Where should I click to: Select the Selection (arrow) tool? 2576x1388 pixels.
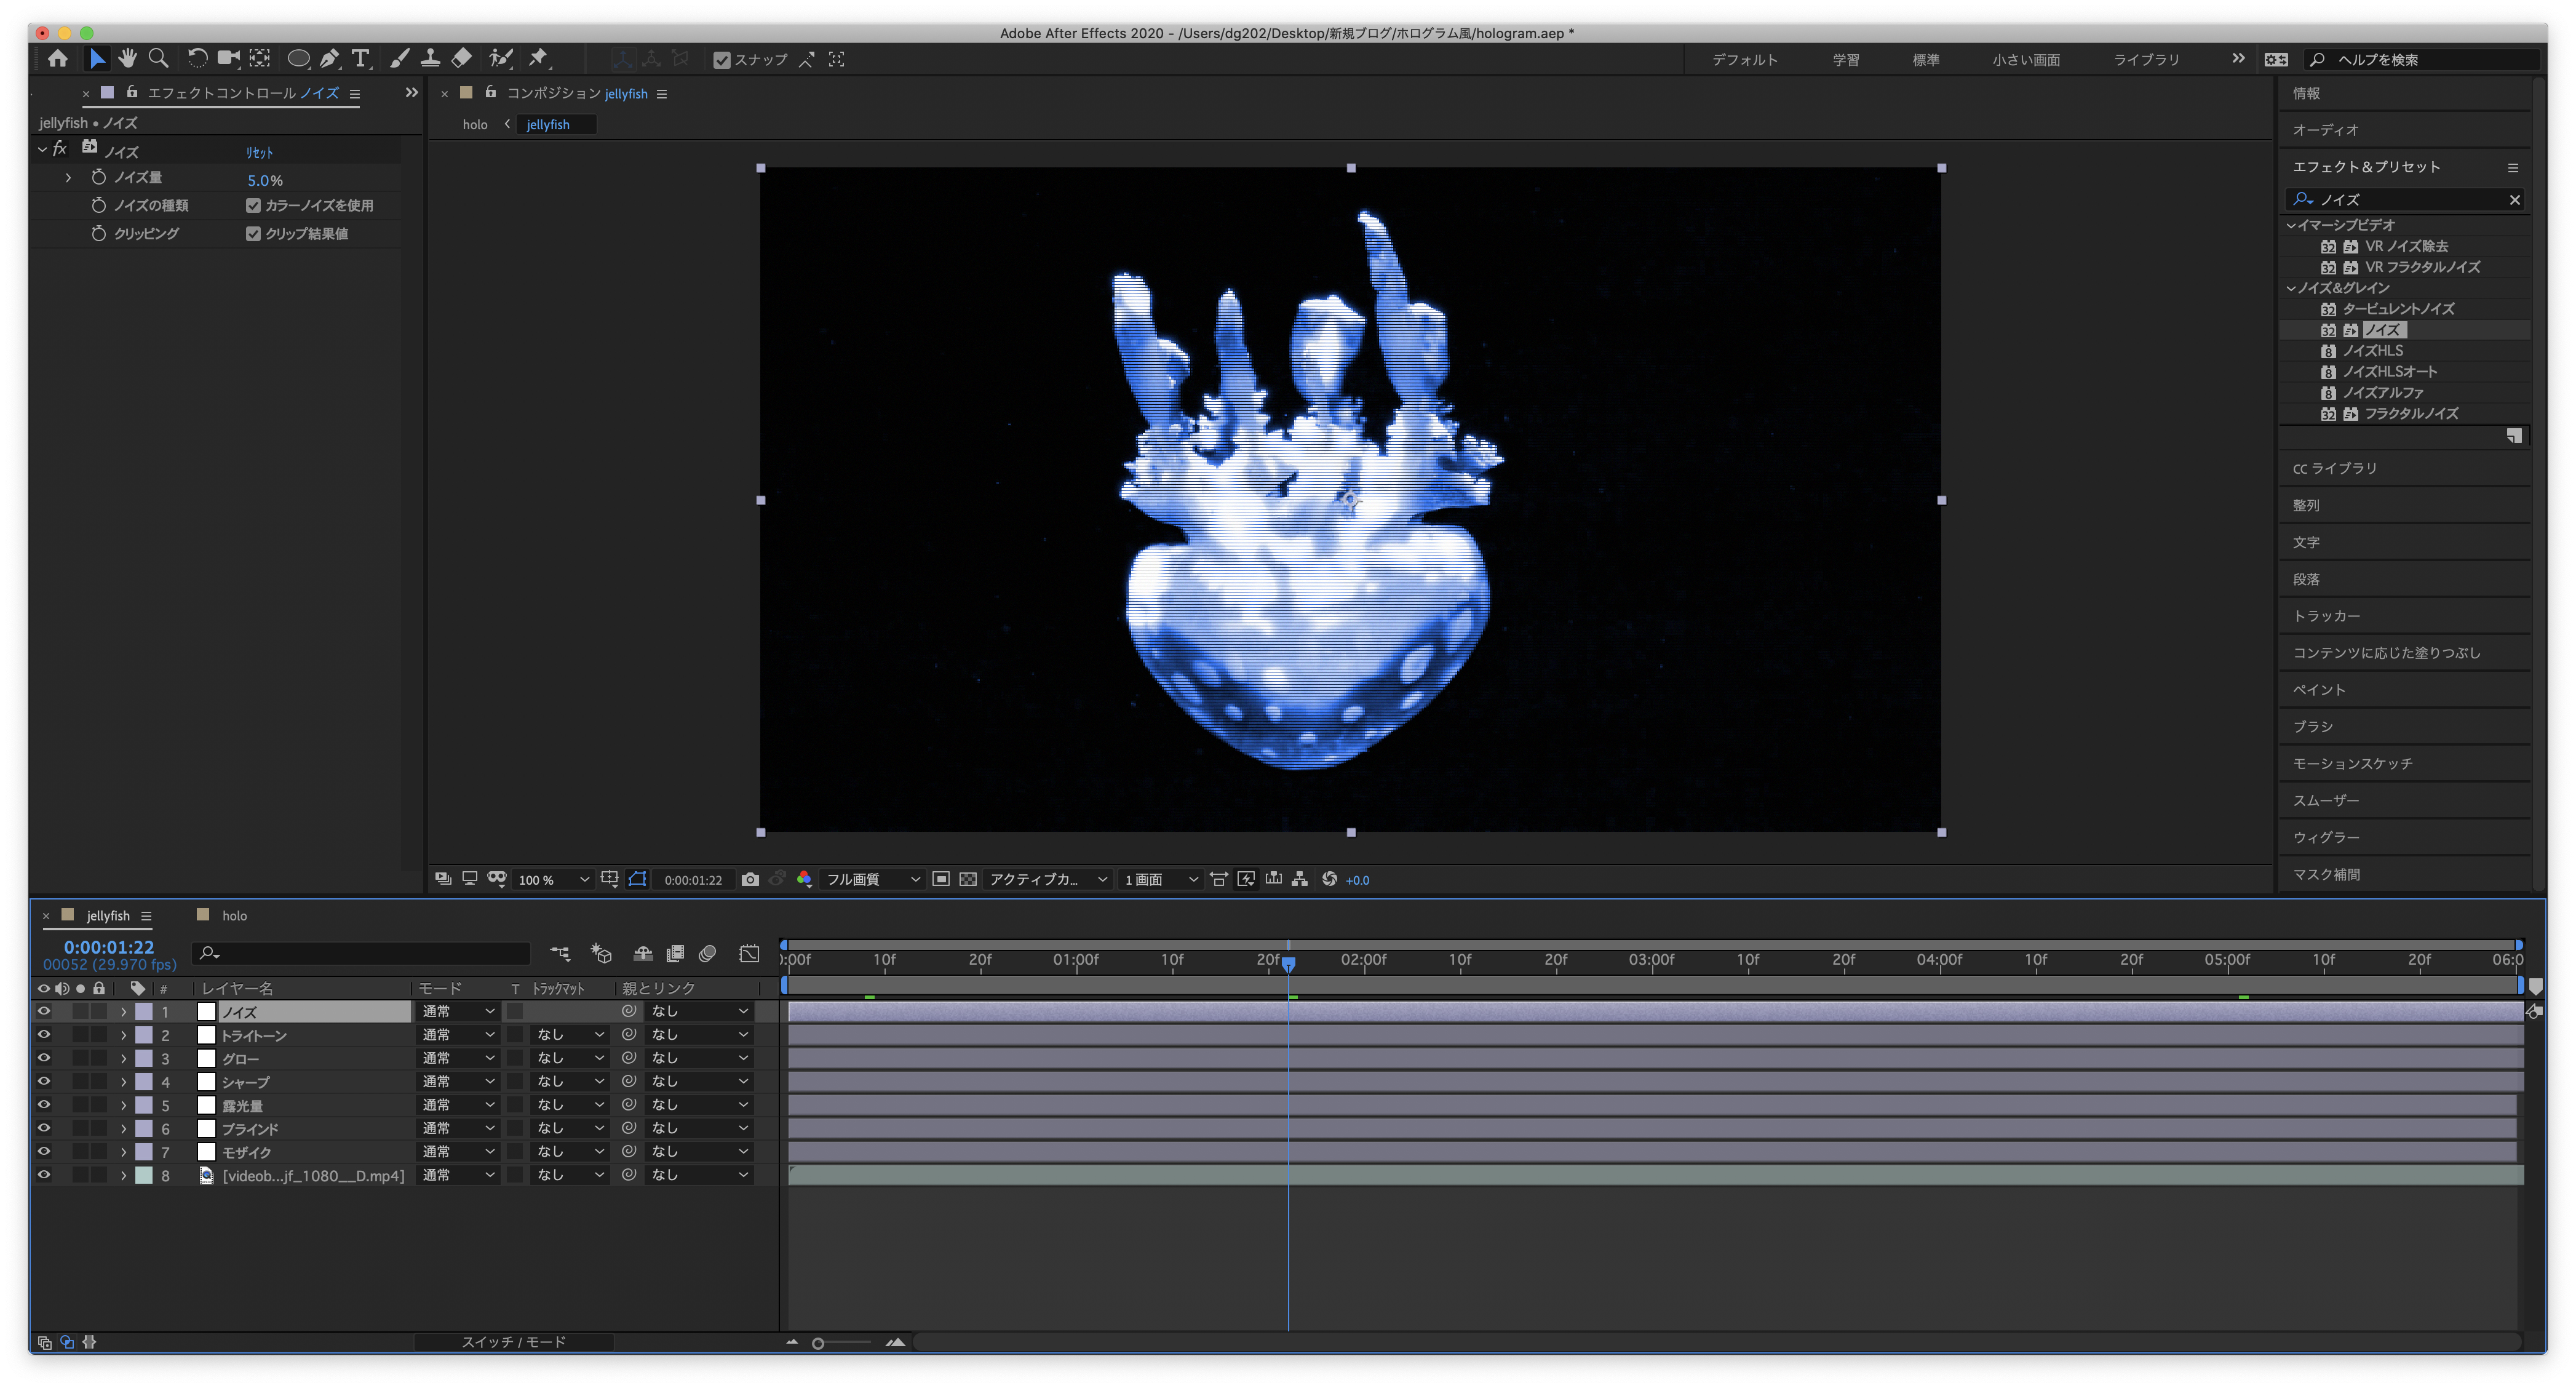(x=97, y=58)
